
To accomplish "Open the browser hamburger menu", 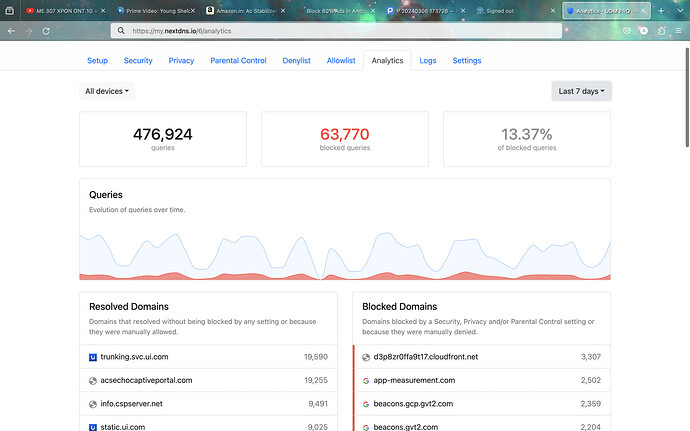I will (x=679, y=31).
